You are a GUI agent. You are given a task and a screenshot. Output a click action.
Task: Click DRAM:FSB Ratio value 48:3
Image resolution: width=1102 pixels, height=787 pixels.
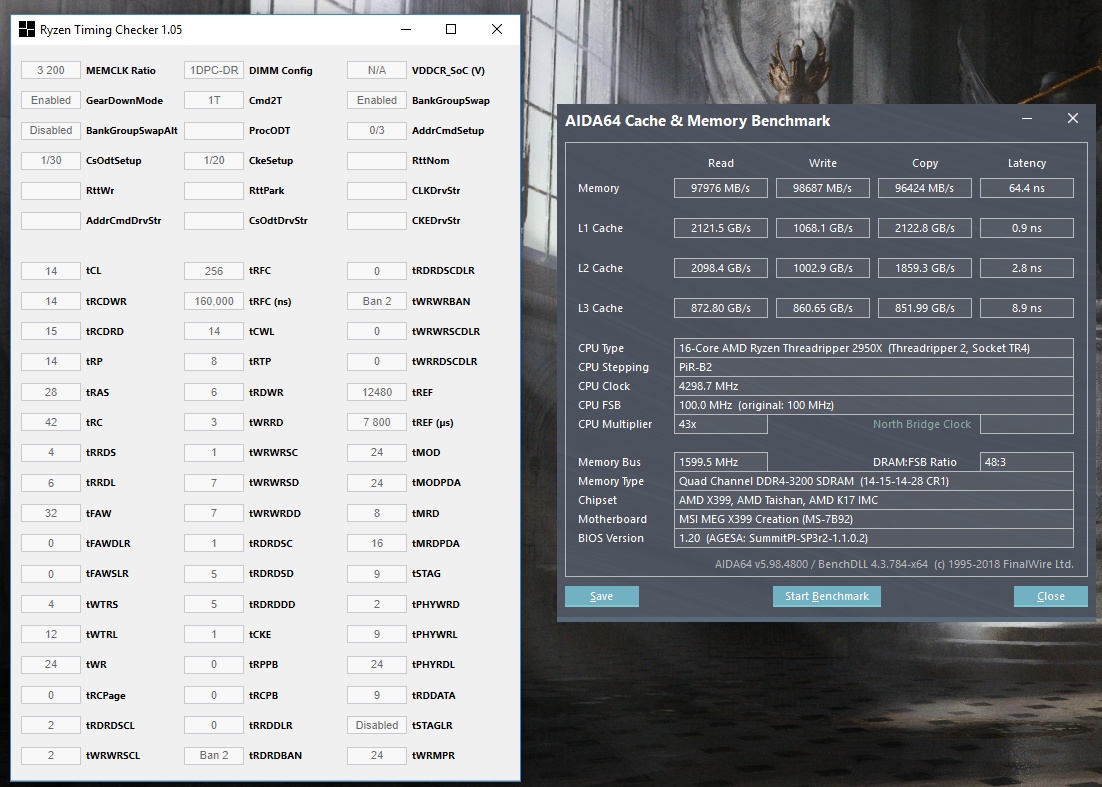point(1027,462)
